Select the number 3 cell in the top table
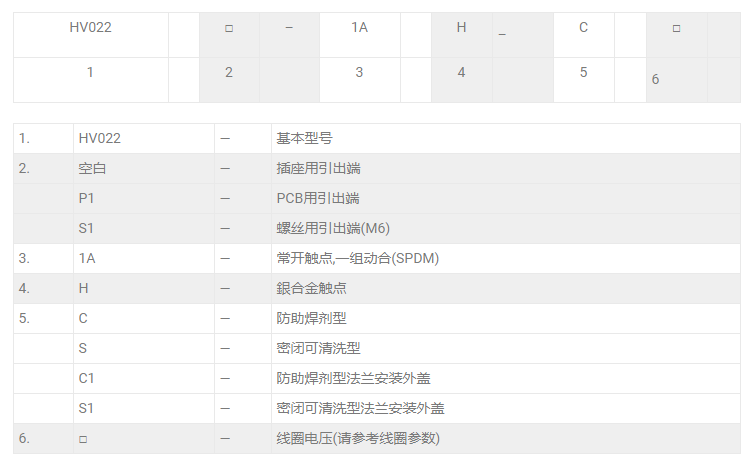This screenshot has height=464, width=750. tap(359, 72)
